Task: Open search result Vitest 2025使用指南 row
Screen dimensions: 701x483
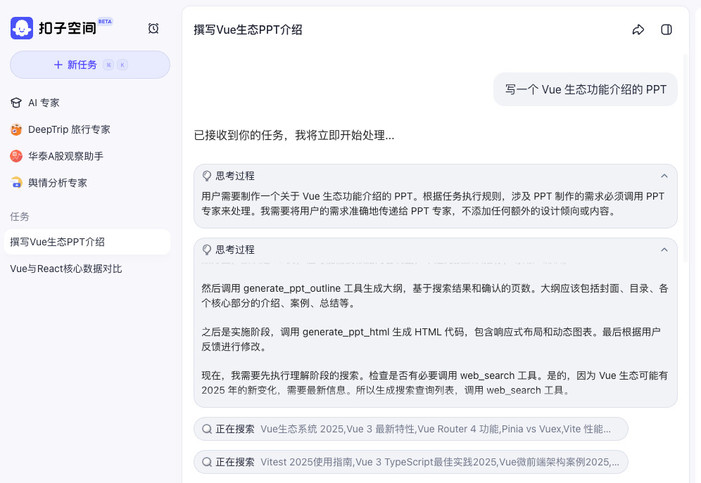Action: tap(411, 462)
